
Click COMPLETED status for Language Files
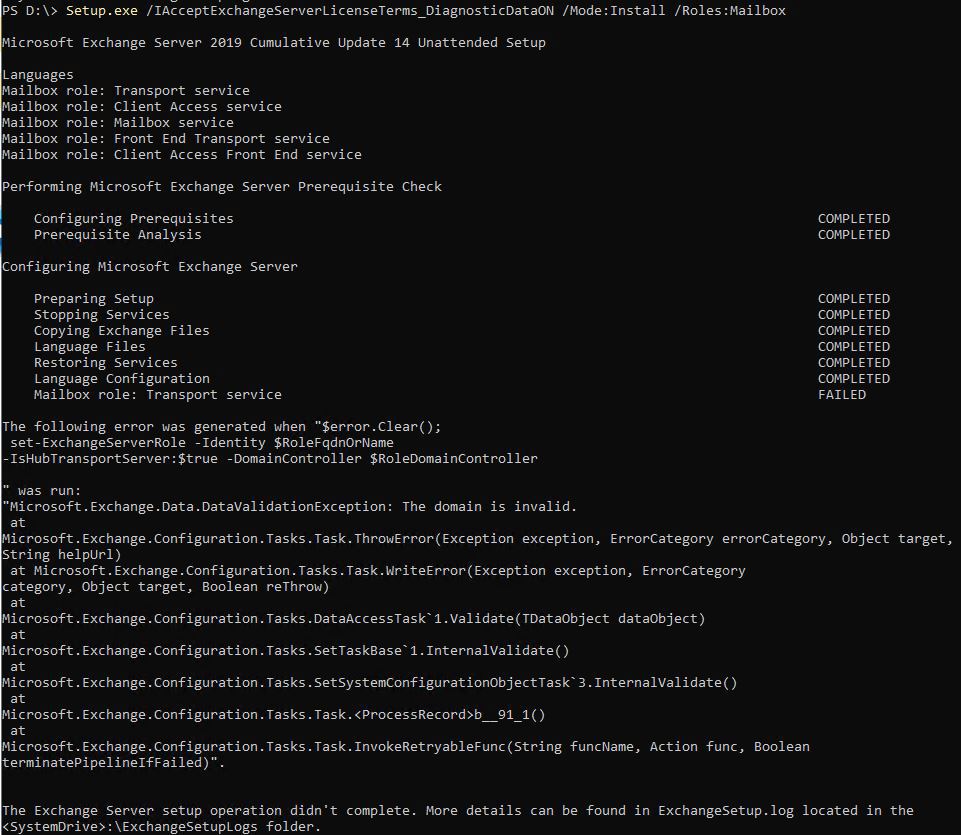(854, 346)
